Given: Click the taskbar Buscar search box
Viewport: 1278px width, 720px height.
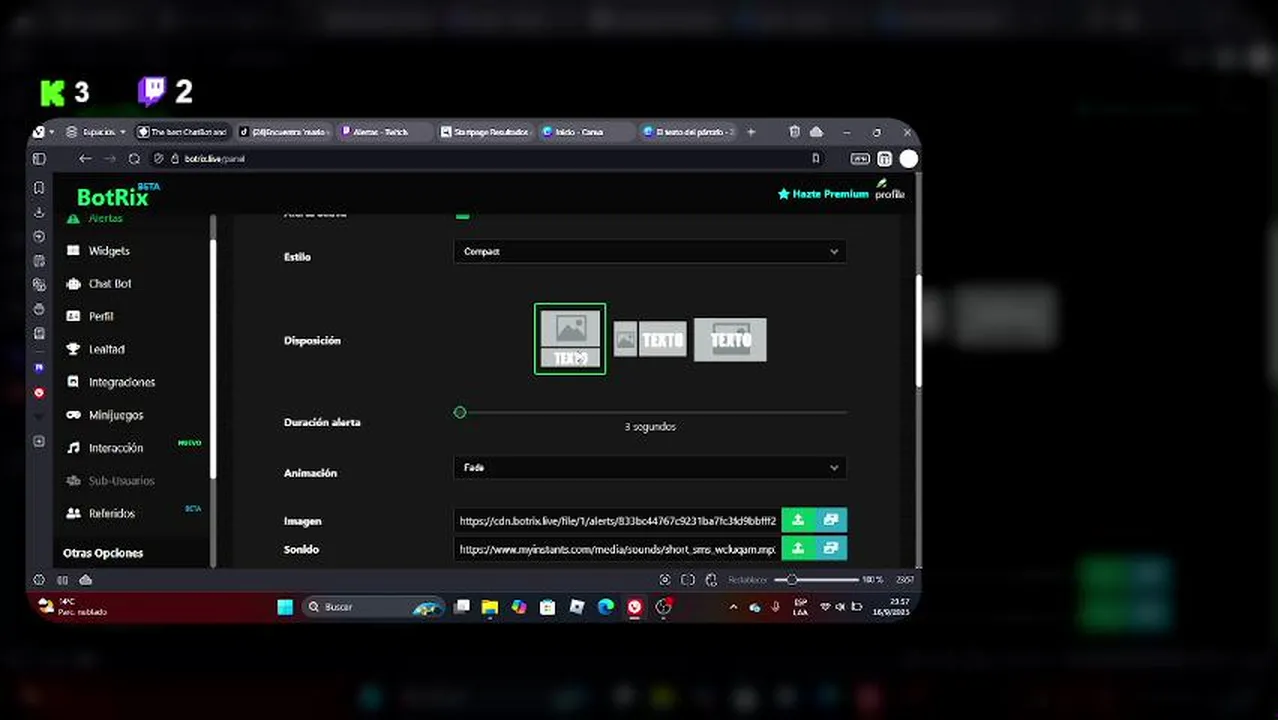Looking at the screenshot, I should click(x=372, y=607).
